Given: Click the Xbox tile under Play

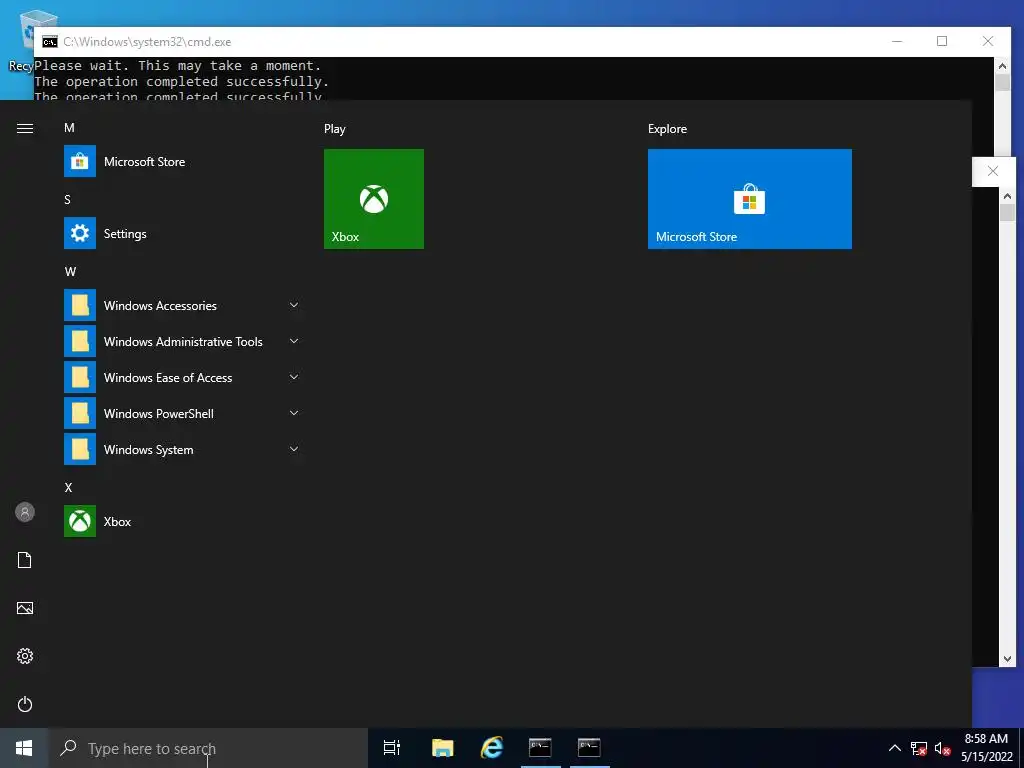Looking at the screenshot, I should click(x=374, y=199).
